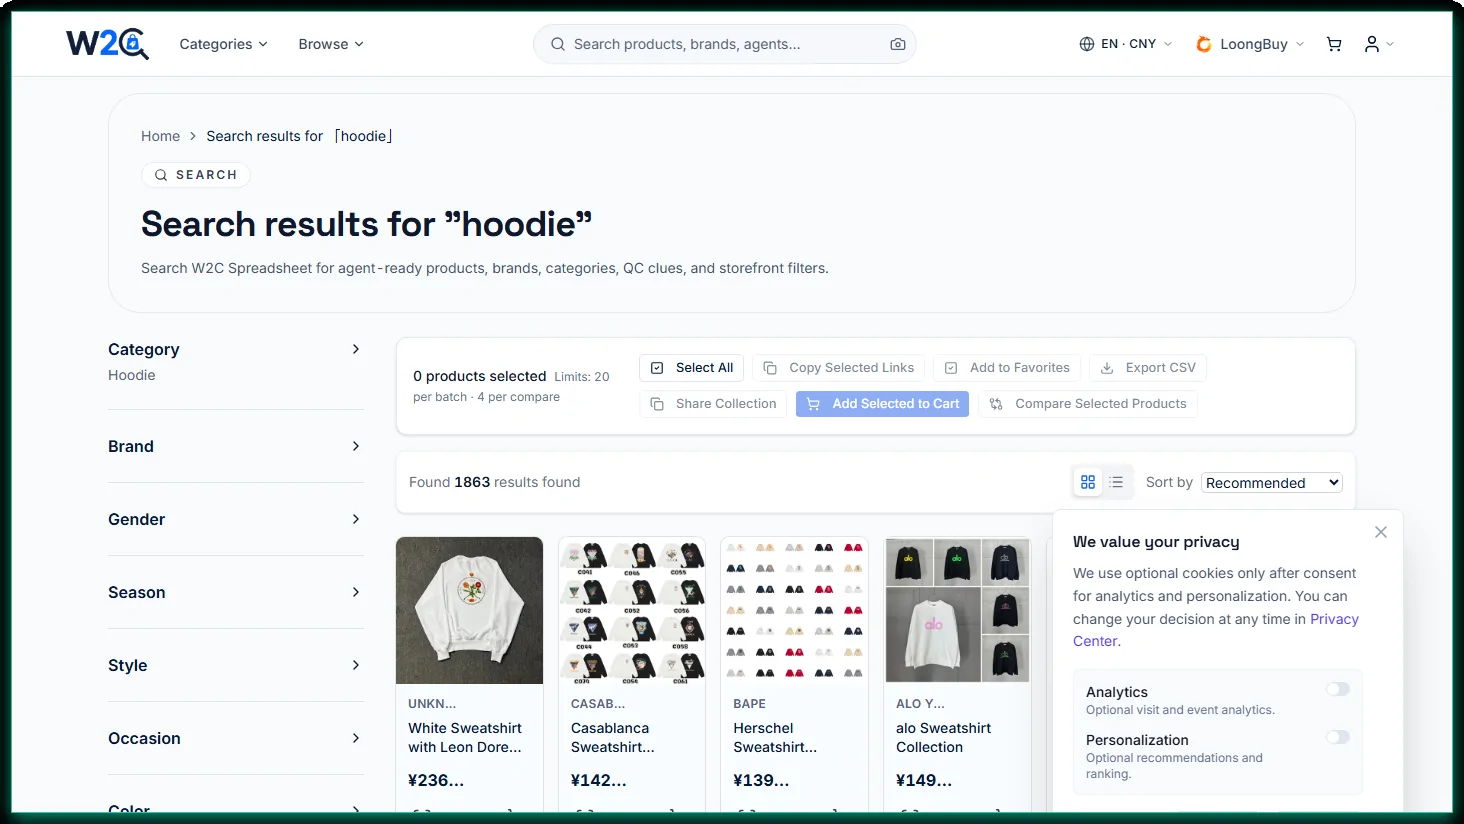Click the magnifier icon in search bar

click(x=558, y=44)
